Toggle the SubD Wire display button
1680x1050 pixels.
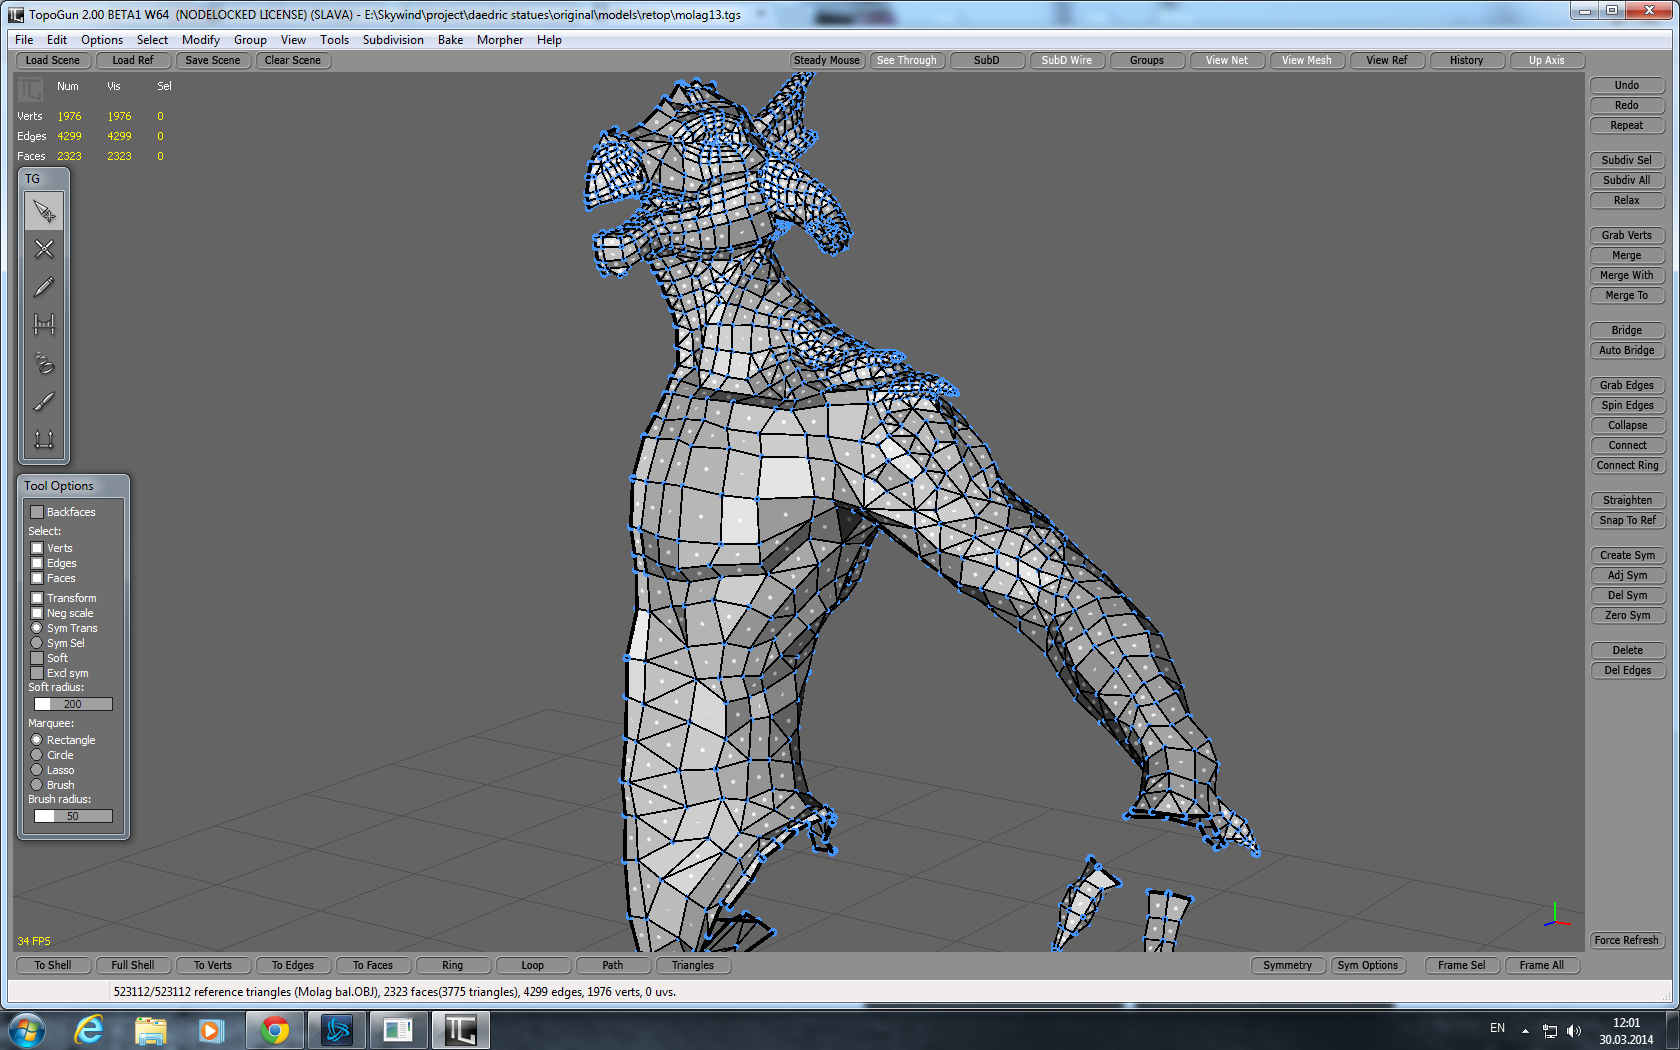click(x=1067, y=60)
